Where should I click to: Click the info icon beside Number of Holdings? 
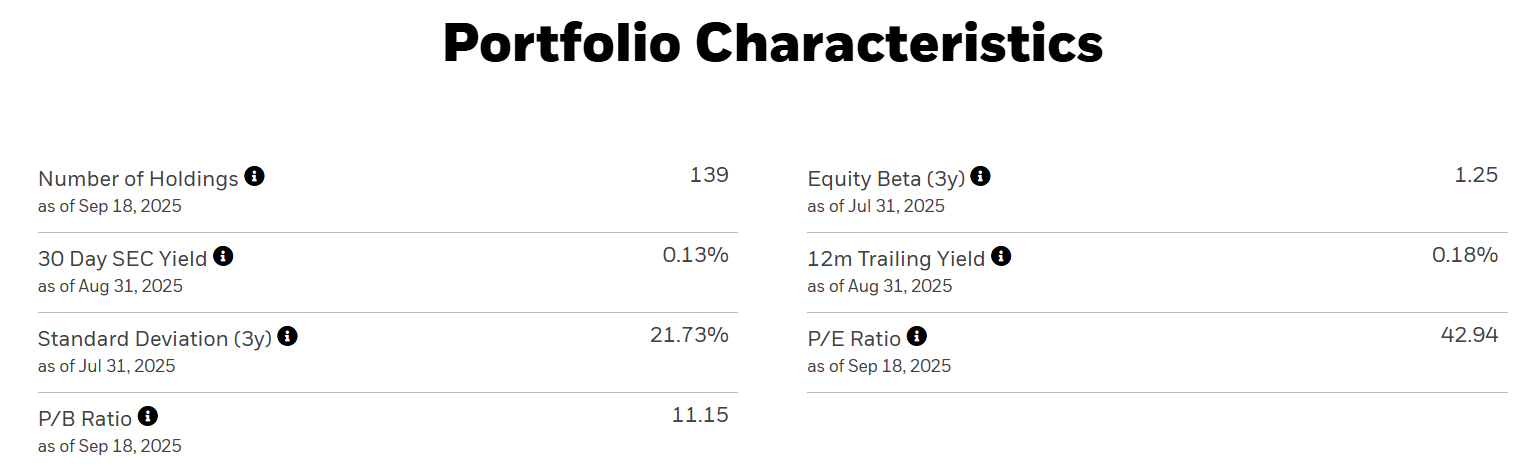click(255, 177)
